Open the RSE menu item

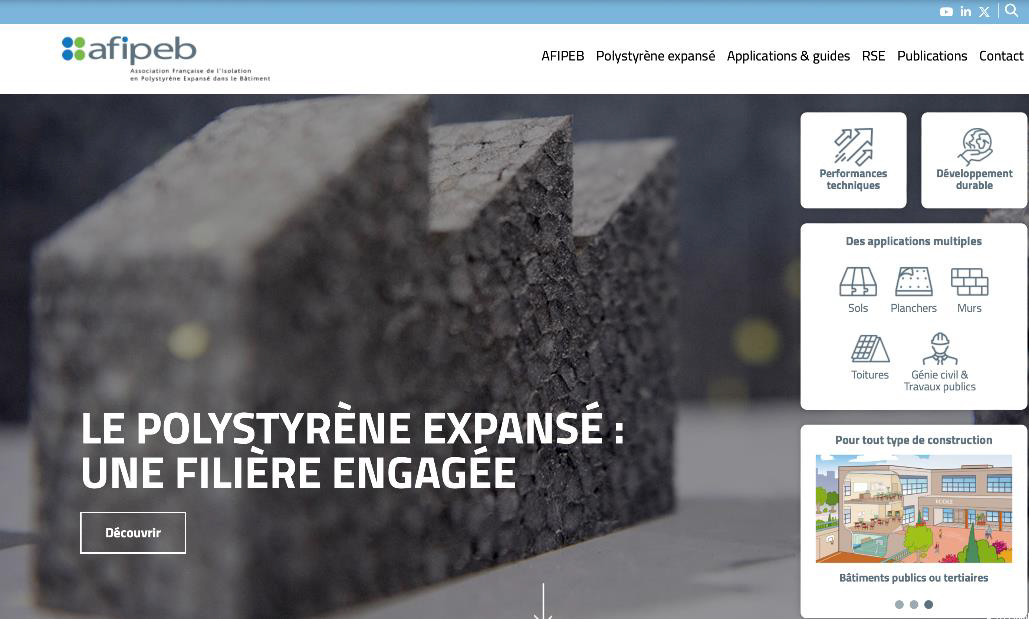(873, 56)
